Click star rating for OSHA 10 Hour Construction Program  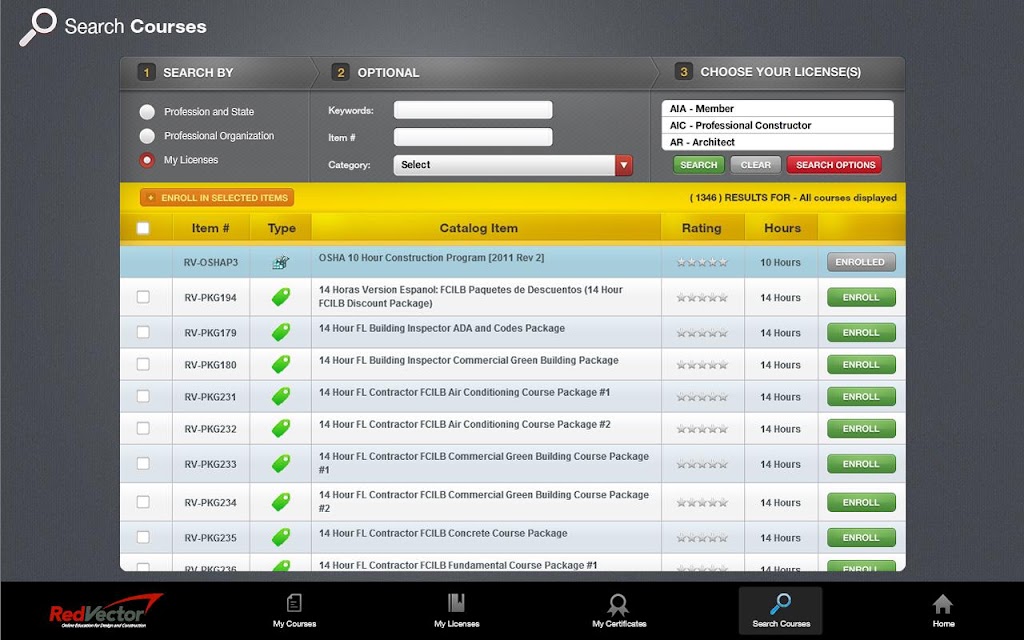click(702, 263)
